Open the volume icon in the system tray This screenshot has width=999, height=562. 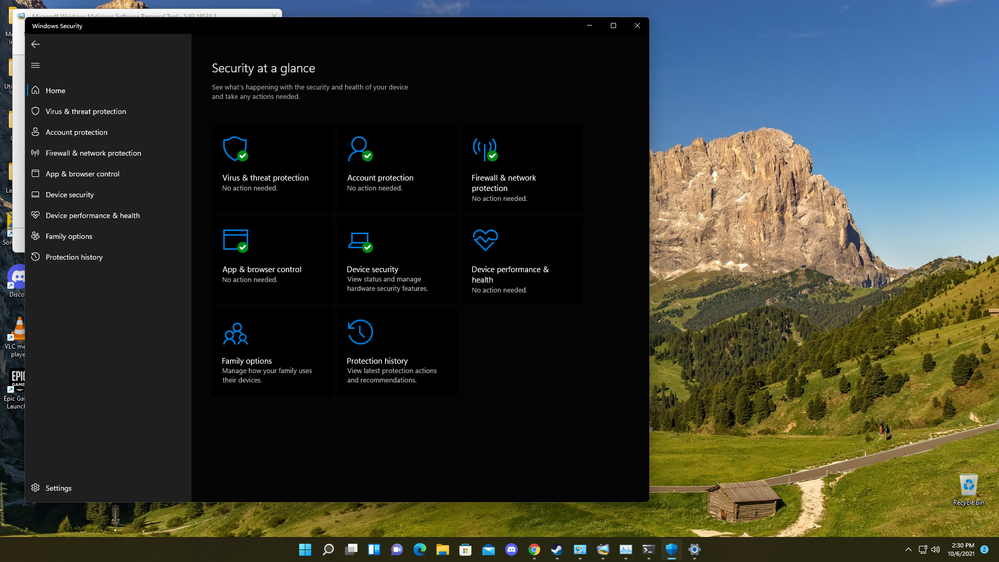click(x=936, y=549)
